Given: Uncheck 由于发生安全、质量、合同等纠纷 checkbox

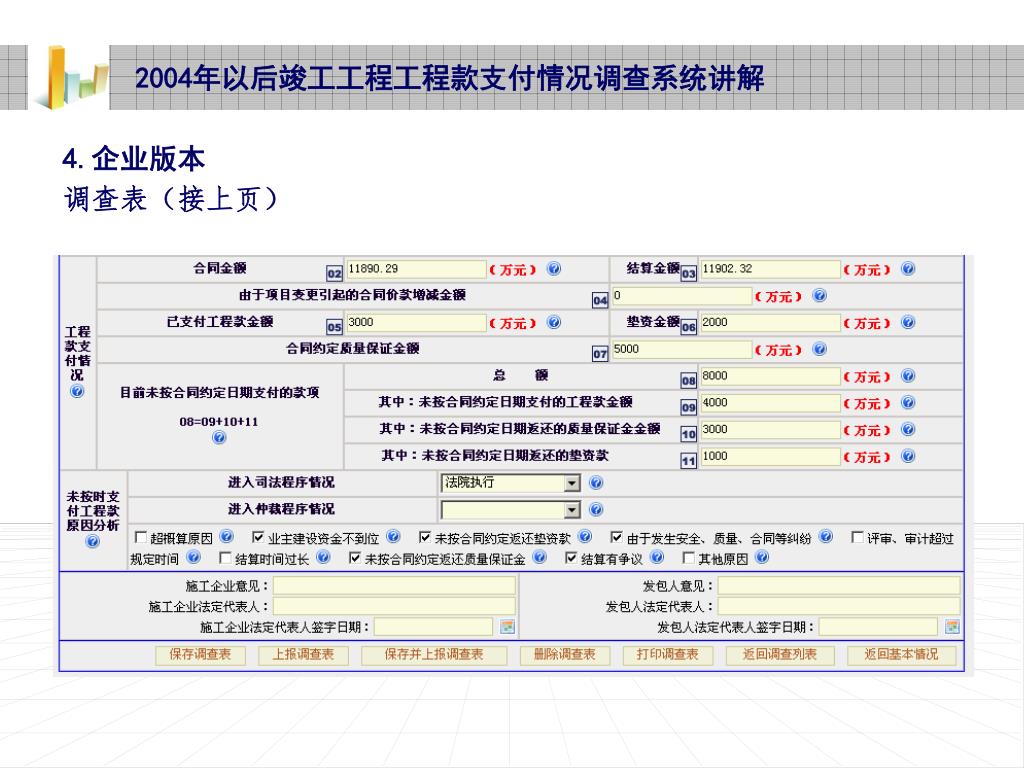Looking at the screenshot, I should point(616,537).
